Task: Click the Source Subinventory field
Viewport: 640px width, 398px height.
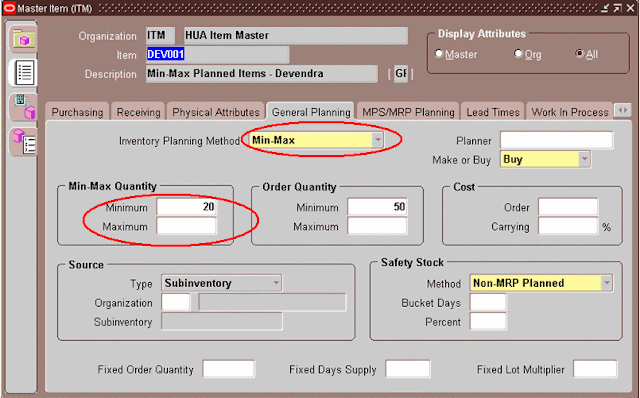Action: pos(222,322)
